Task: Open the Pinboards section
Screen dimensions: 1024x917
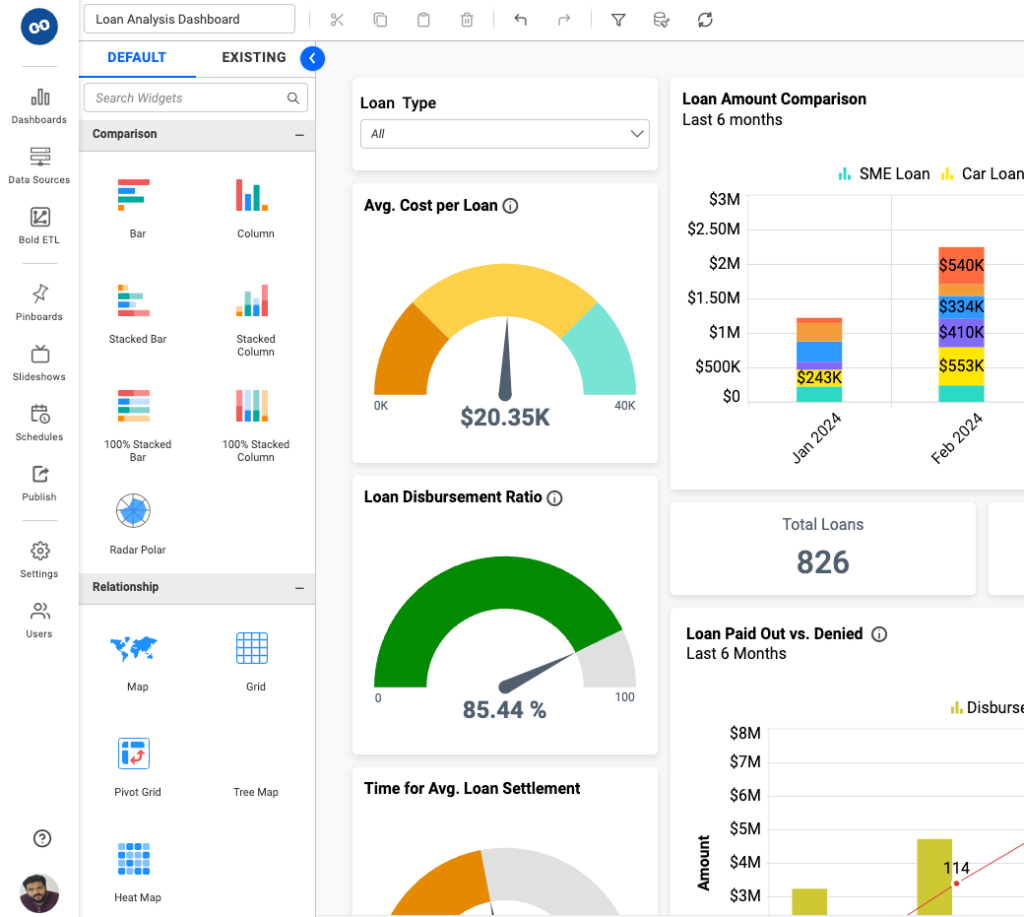Action: [x=39, y=302]
